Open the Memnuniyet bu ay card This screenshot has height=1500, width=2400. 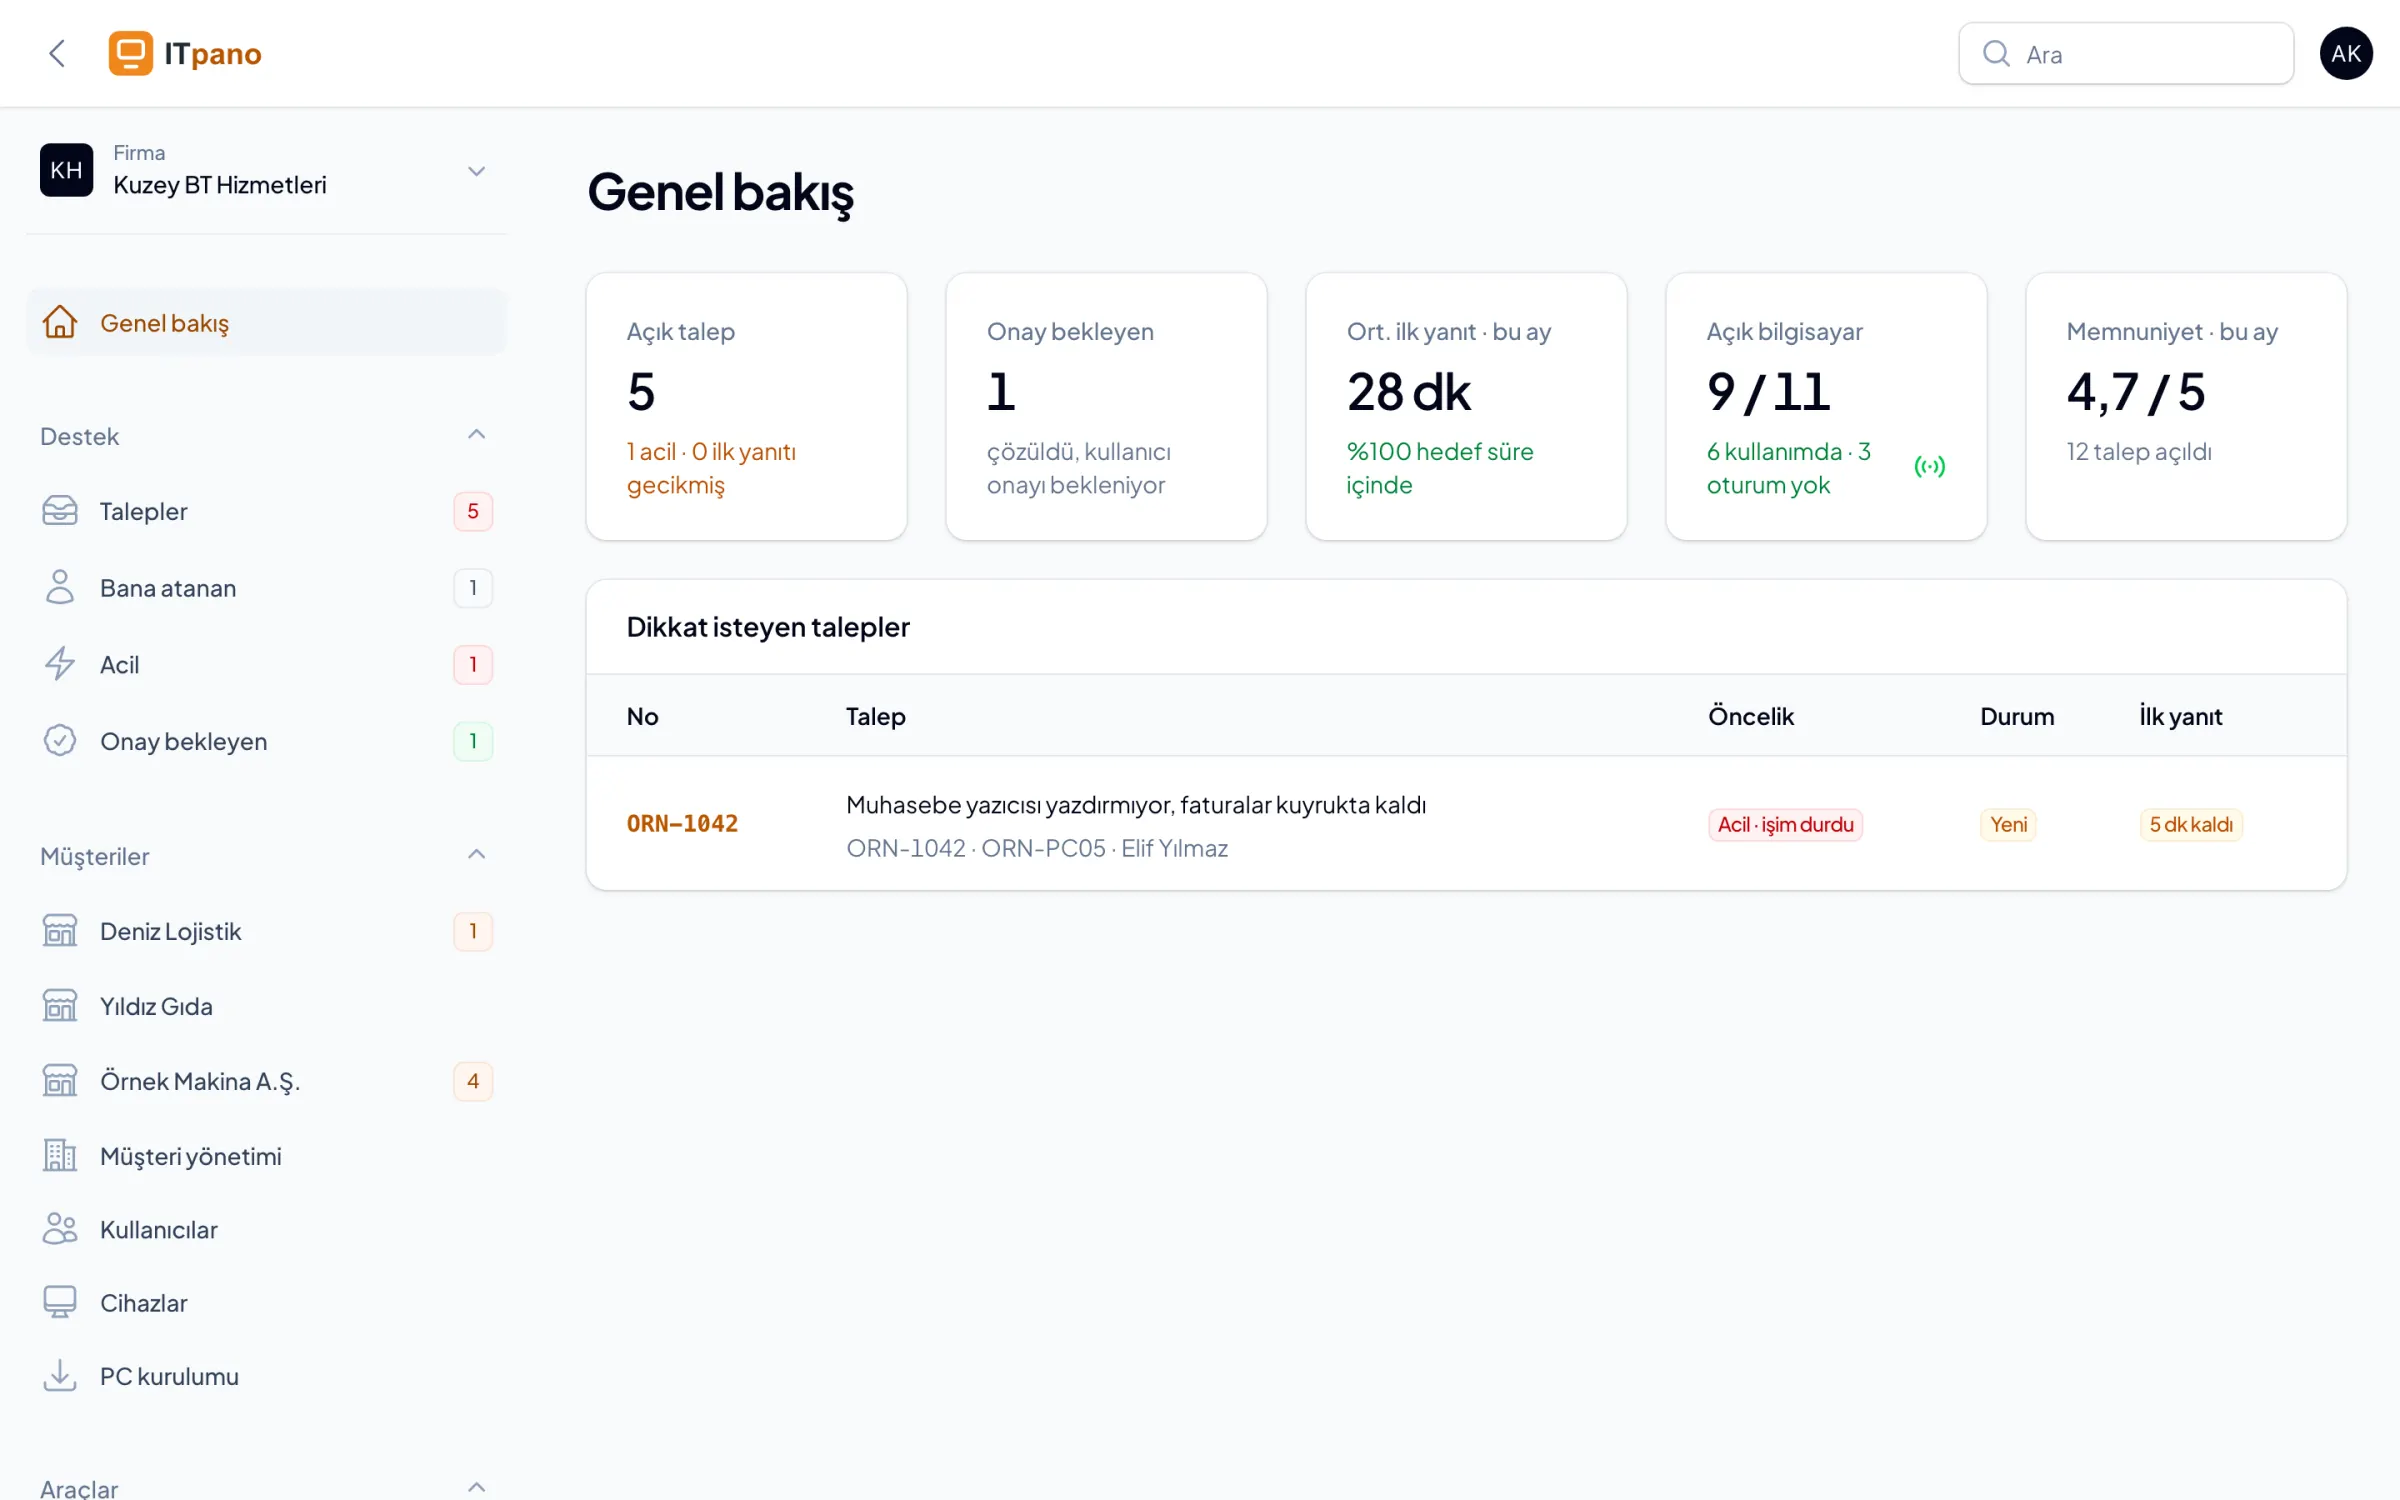2186,407
